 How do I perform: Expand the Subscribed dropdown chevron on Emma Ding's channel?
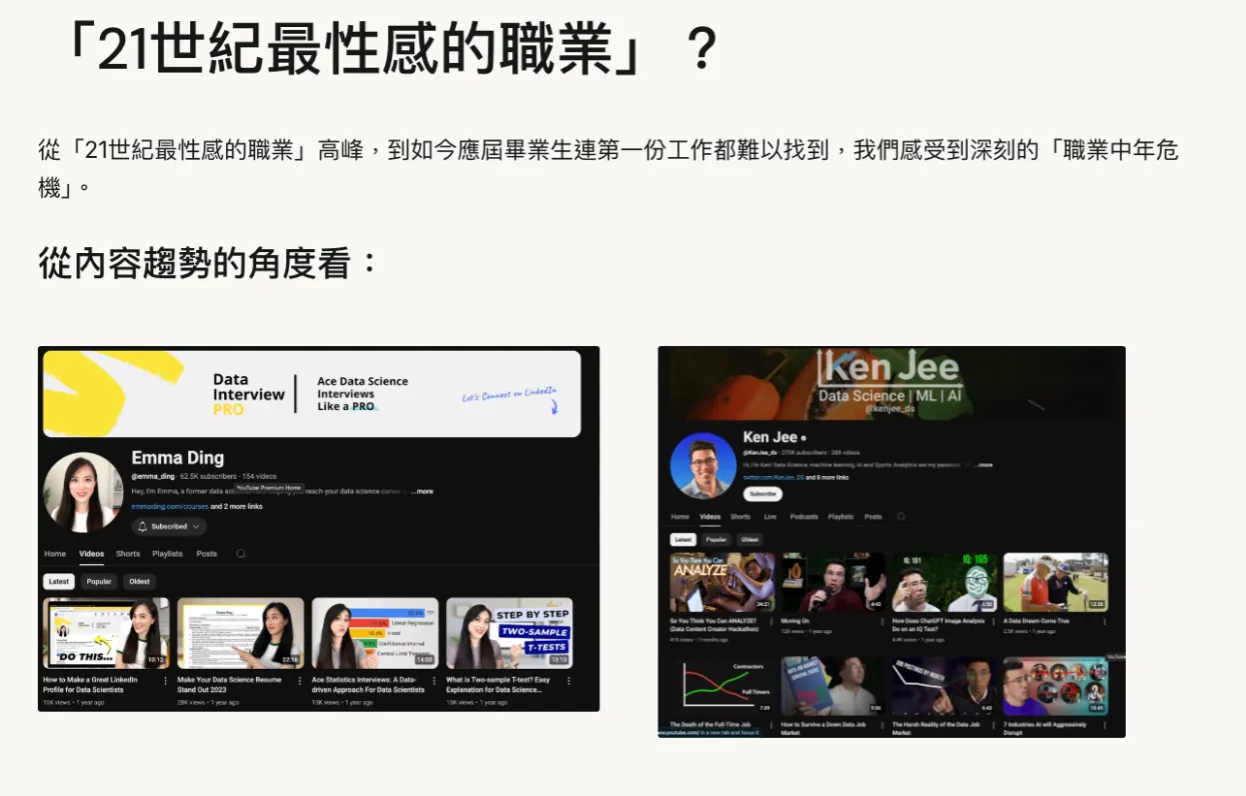pyautogui.click(x=196, y=526)
